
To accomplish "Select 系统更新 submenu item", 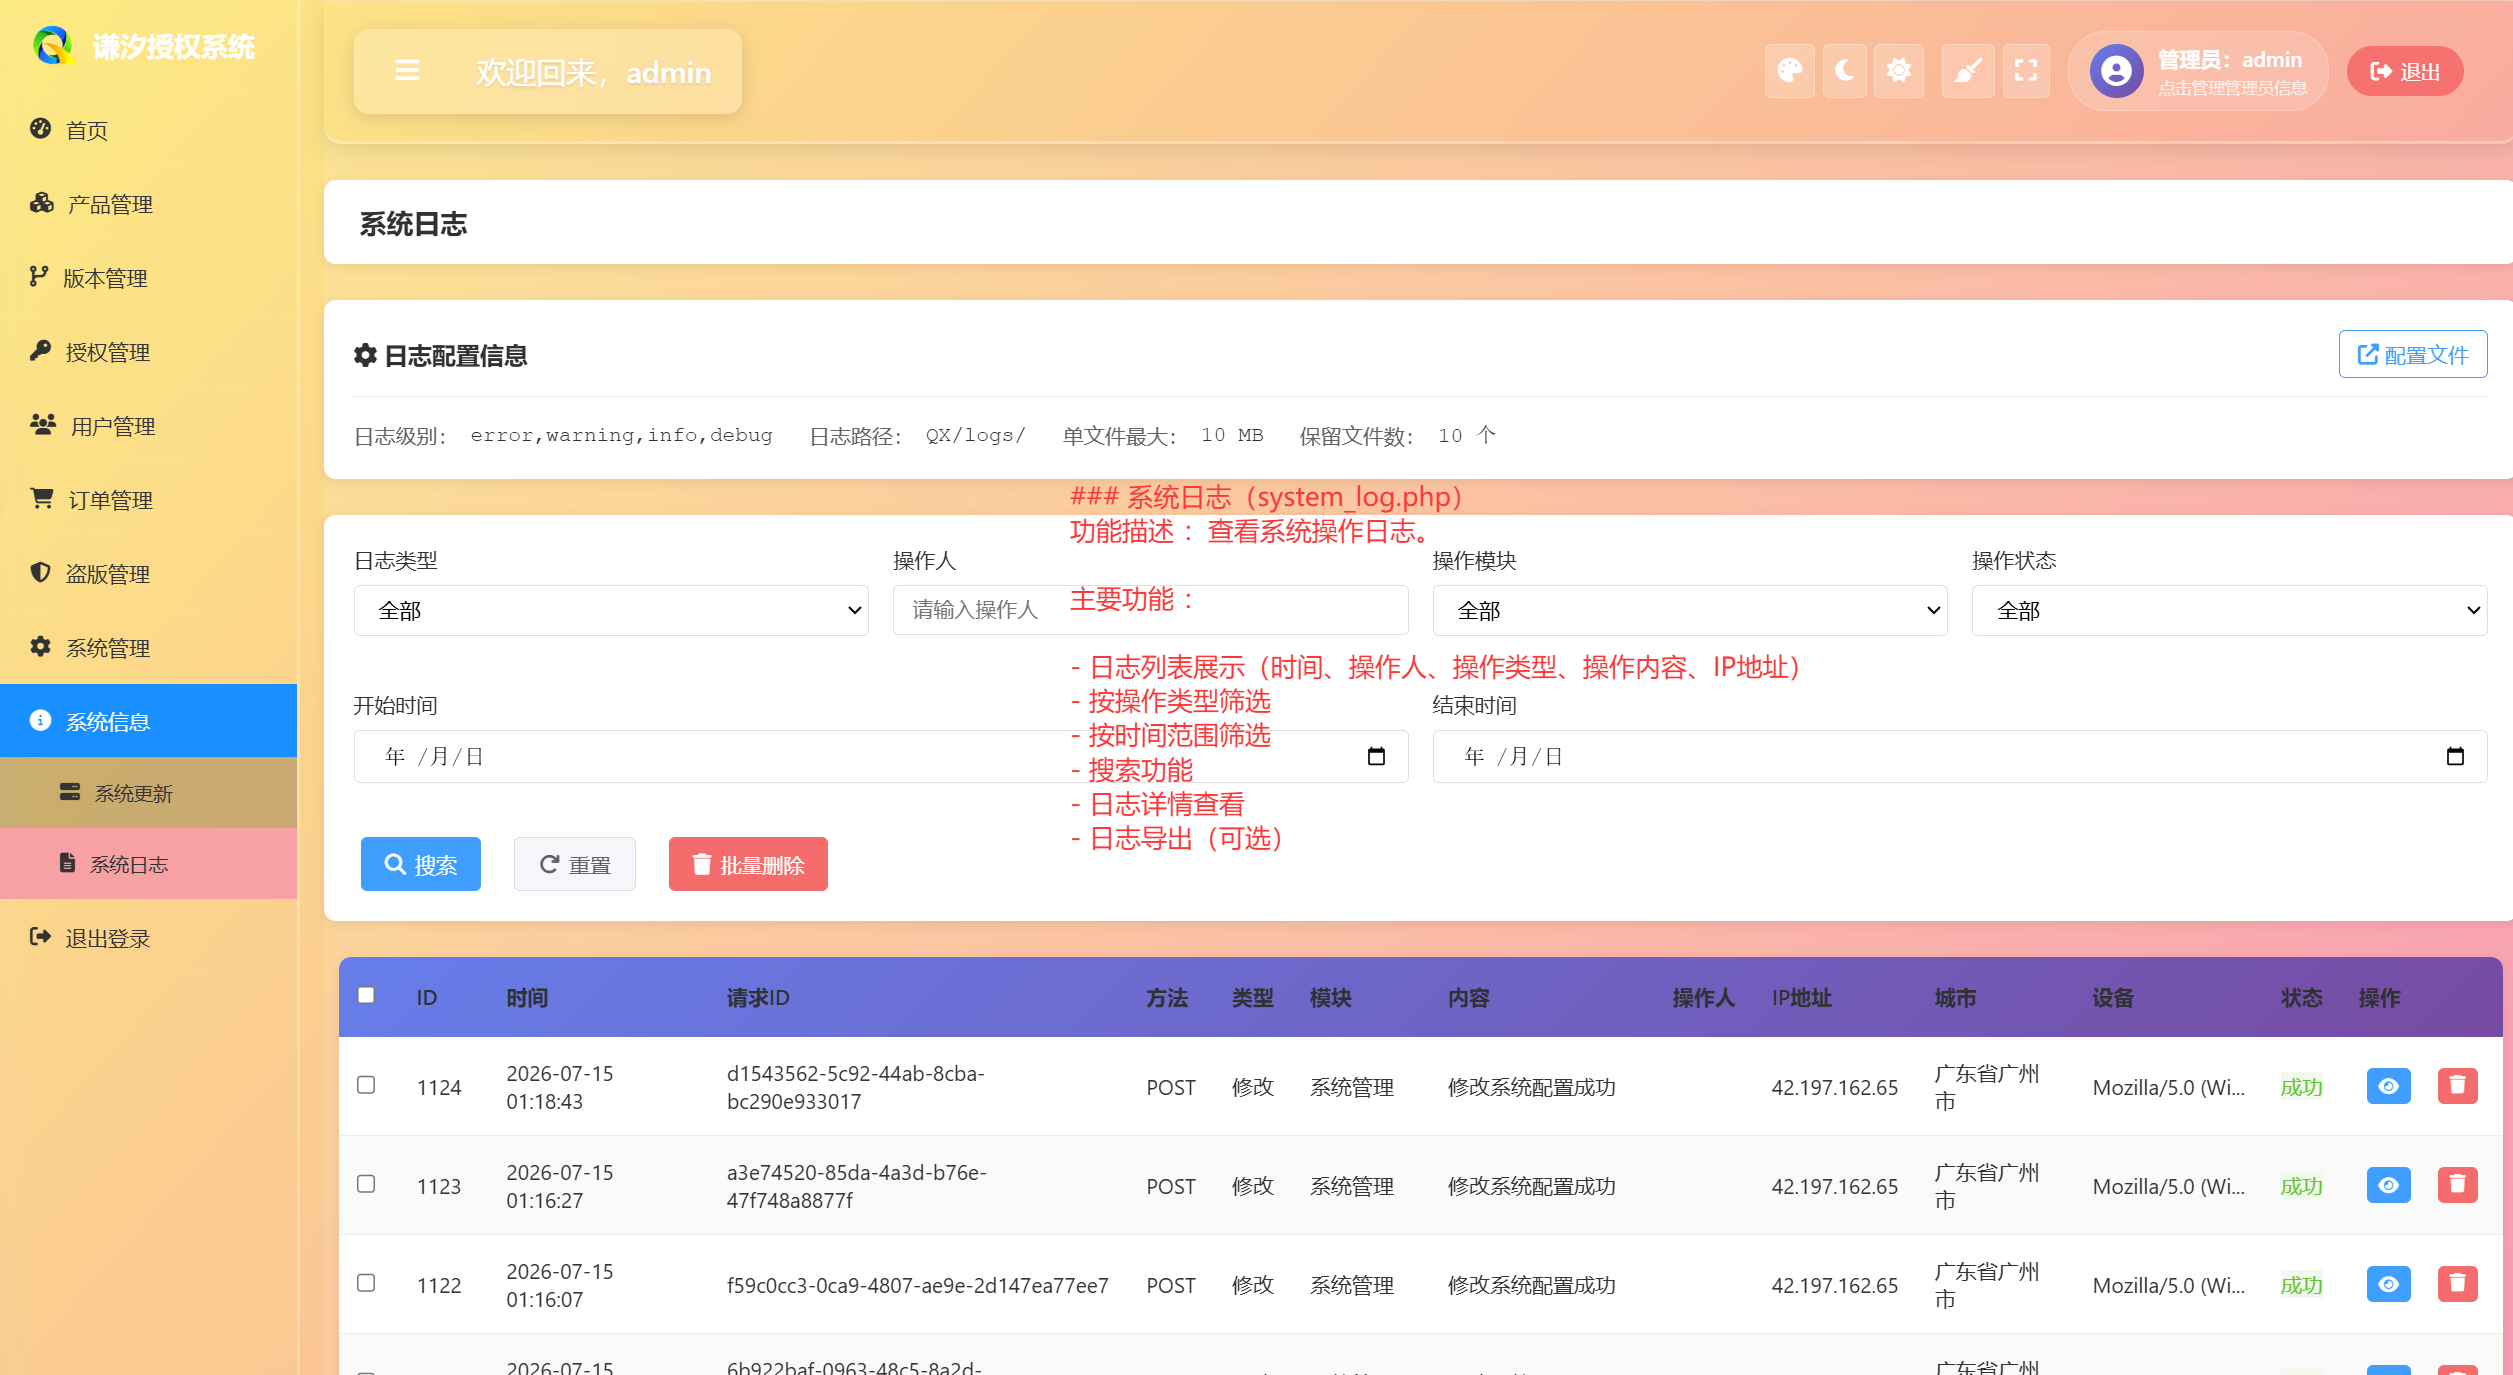I will point(148,793).
